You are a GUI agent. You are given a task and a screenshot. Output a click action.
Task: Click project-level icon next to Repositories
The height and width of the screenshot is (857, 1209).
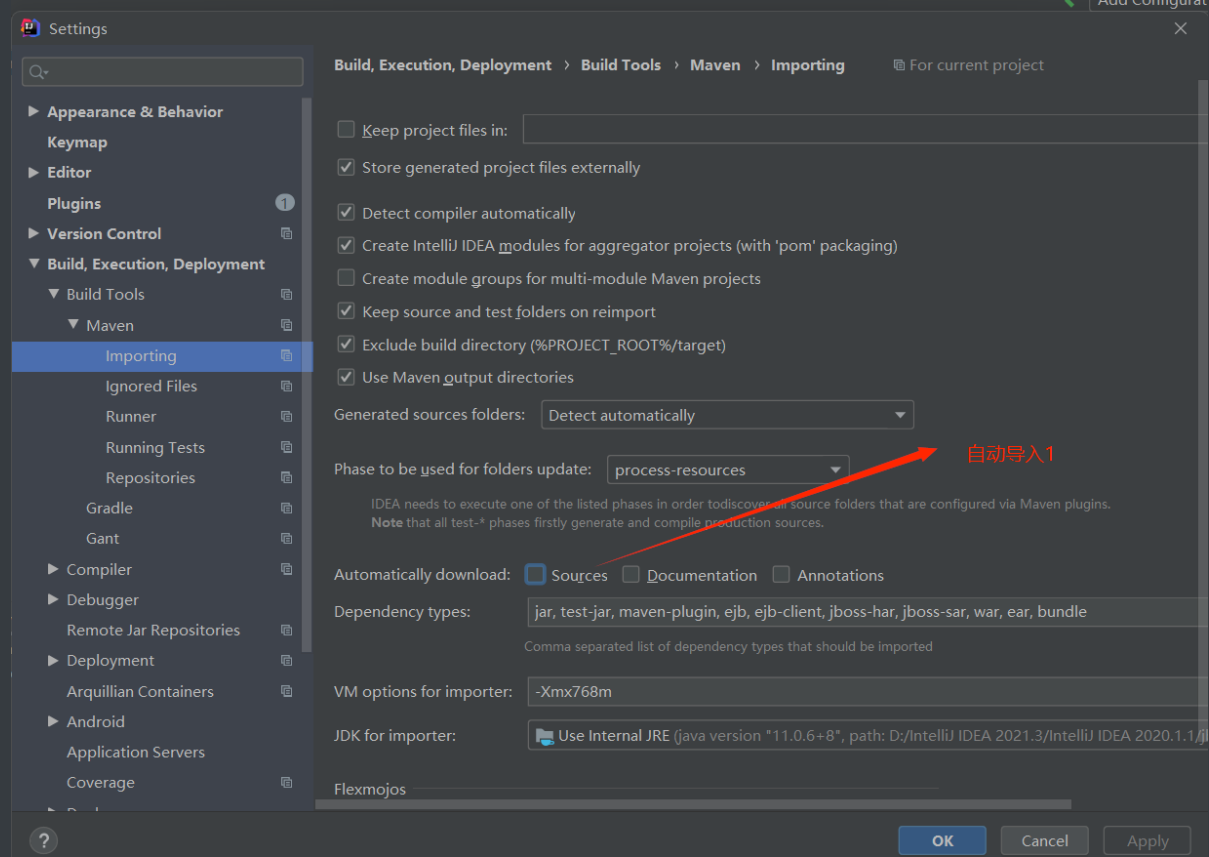[287, 478]
